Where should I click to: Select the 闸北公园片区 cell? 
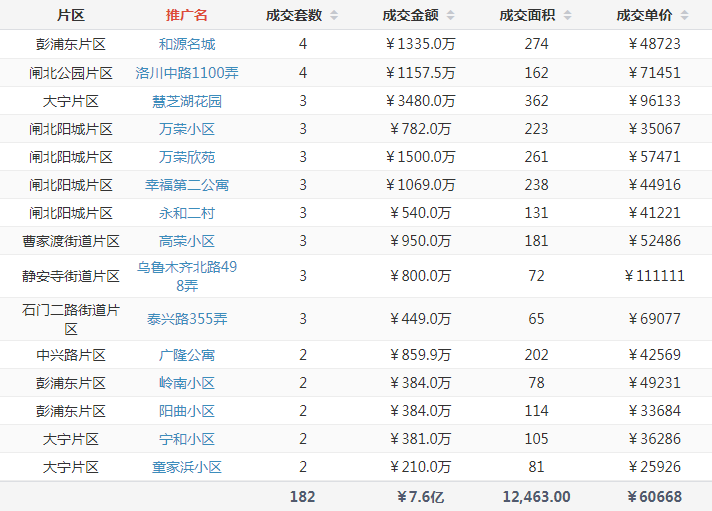click(x=71, y=73)
